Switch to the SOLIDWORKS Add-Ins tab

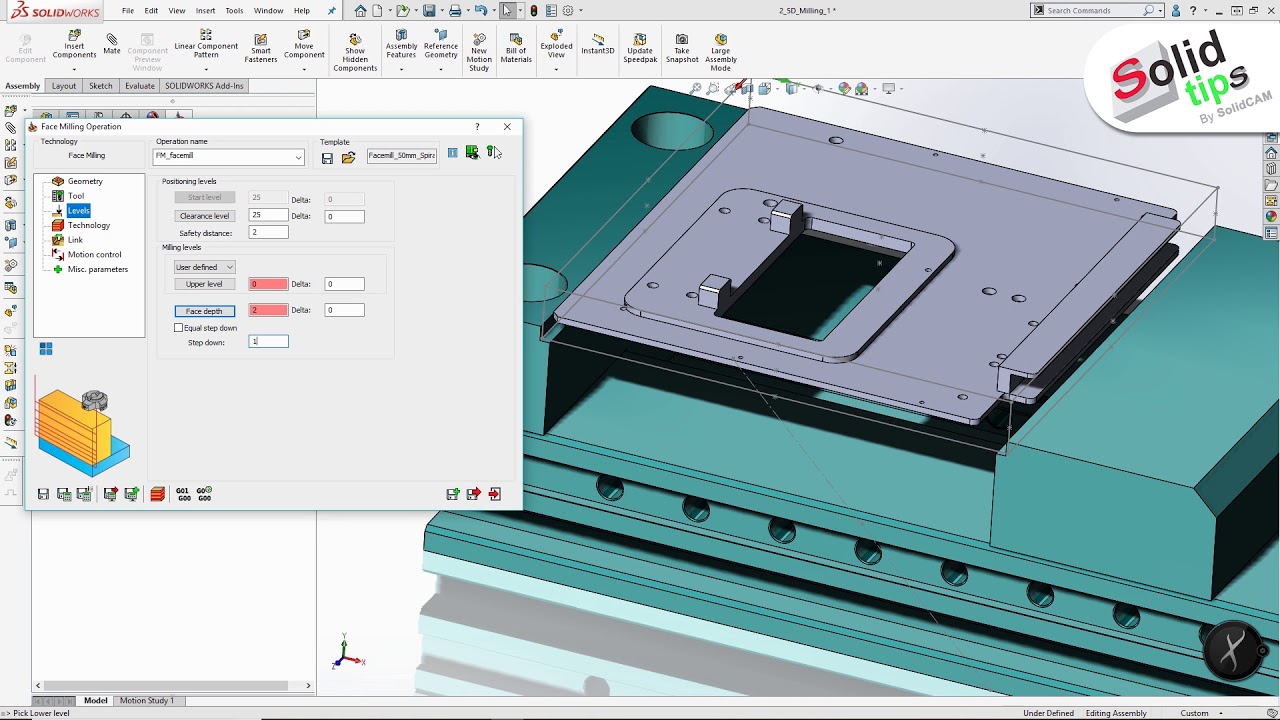pyautogui.click(x=204, y=86)
